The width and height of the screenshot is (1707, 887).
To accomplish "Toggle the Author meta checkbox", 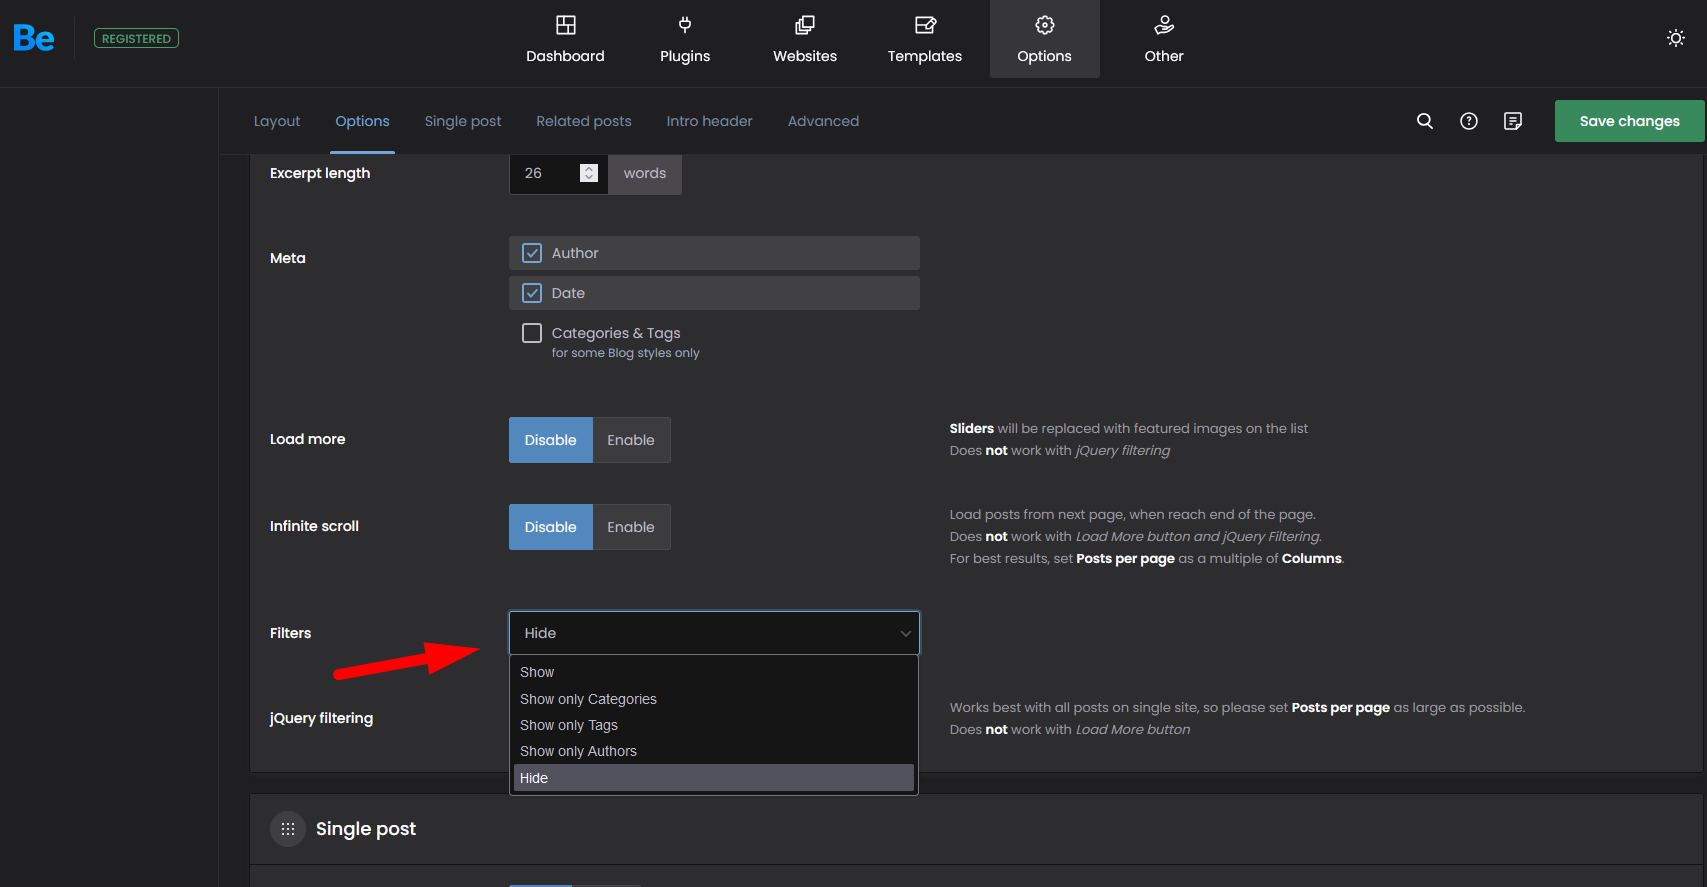I will point(532,253).
